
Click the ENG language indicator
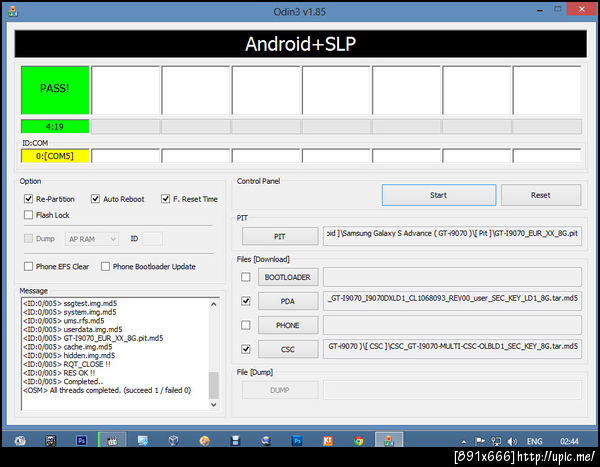click(534, 441)
